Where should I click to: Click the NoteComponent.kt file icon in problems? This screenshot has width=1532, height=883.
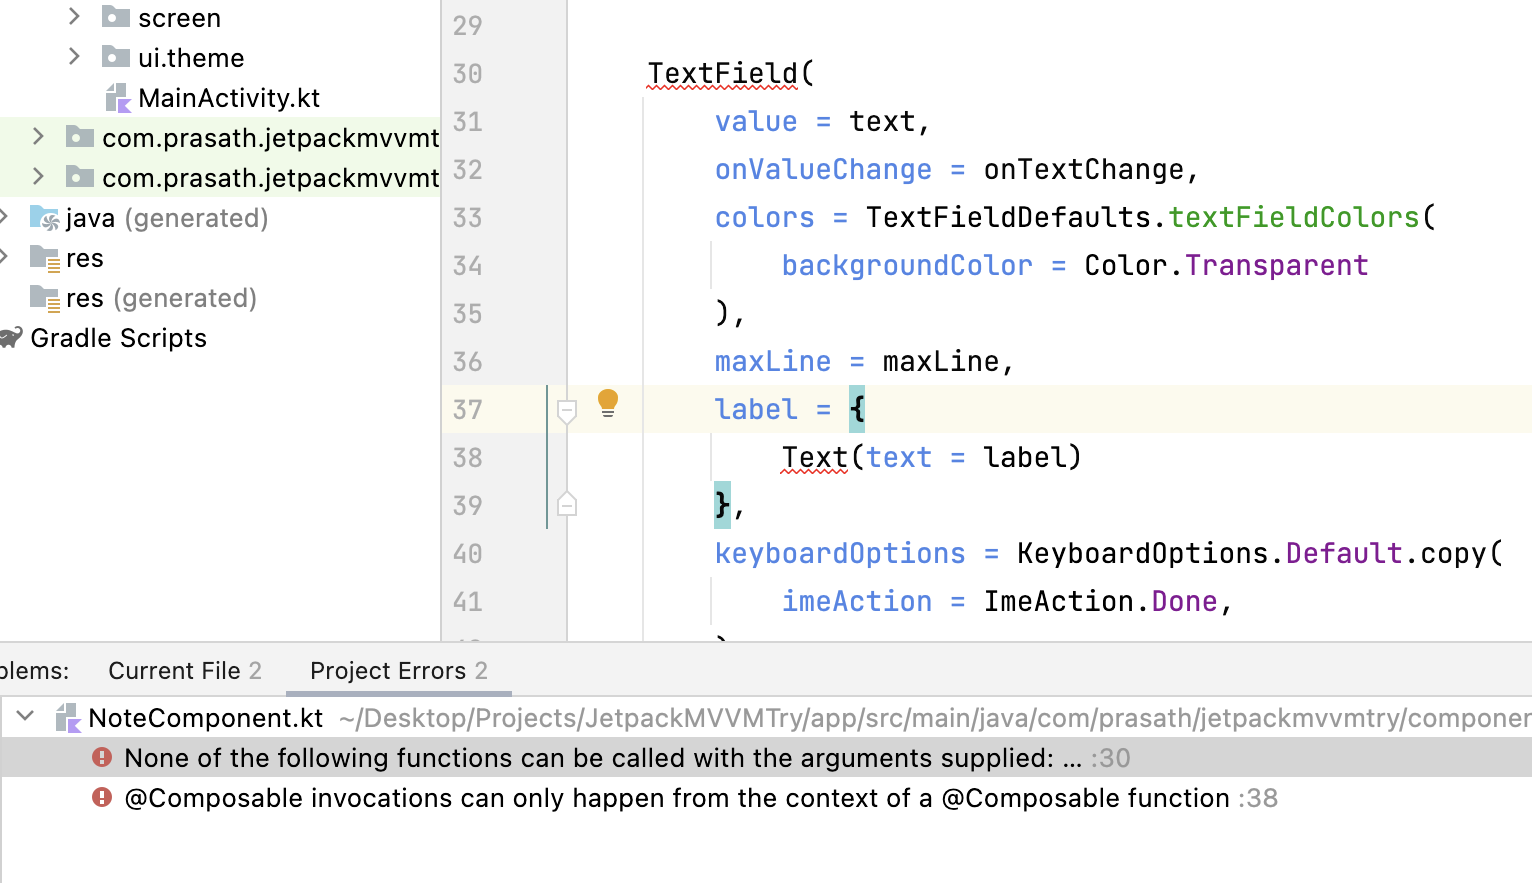tap(68, 718)
